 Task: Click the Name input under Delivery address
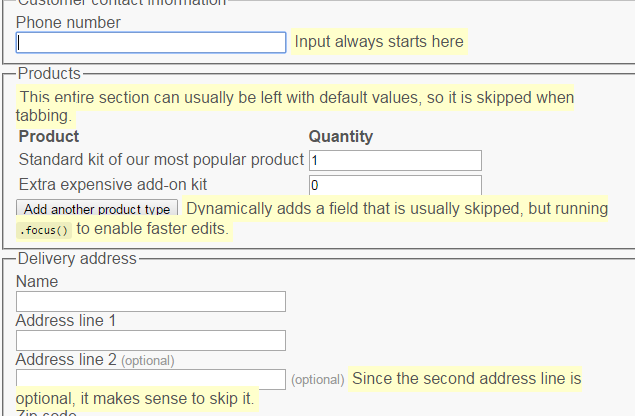pos(151,301)
